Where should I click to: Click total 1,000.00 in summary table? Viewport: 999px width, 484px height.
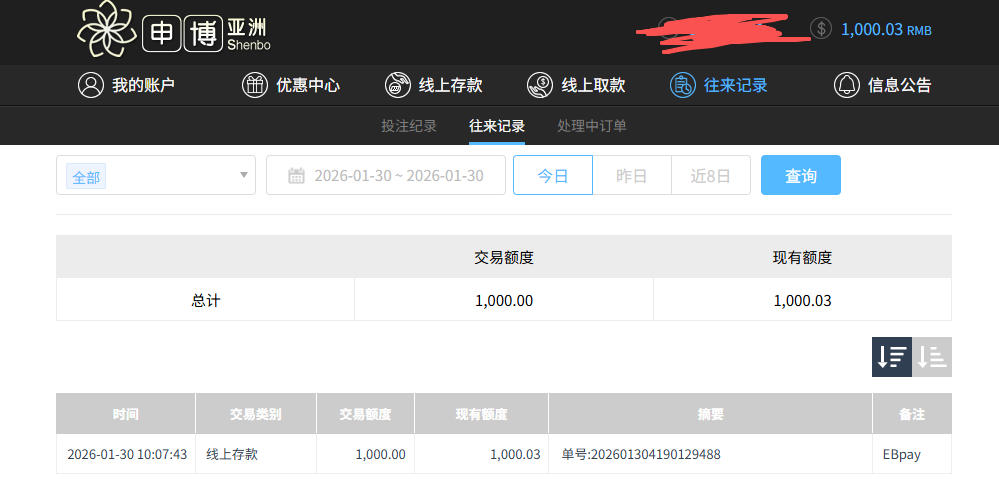[x=504, y=301]
